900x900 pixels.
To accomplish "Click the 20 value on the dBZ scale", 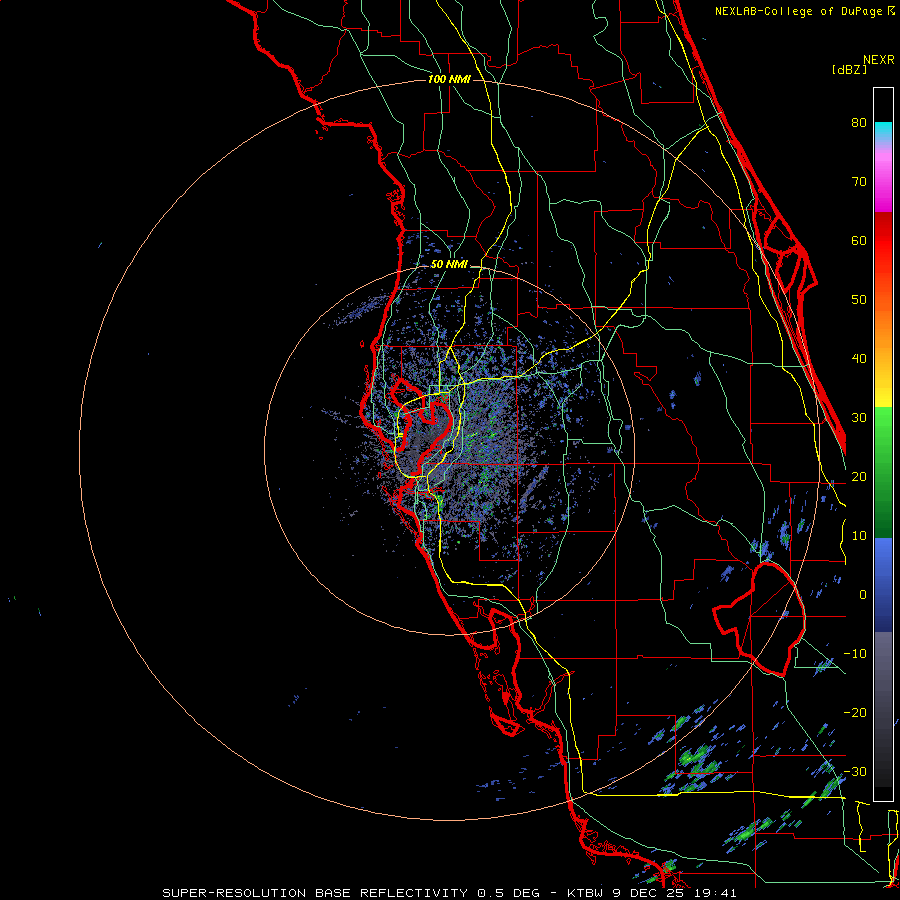I will (x=859, y=476).
